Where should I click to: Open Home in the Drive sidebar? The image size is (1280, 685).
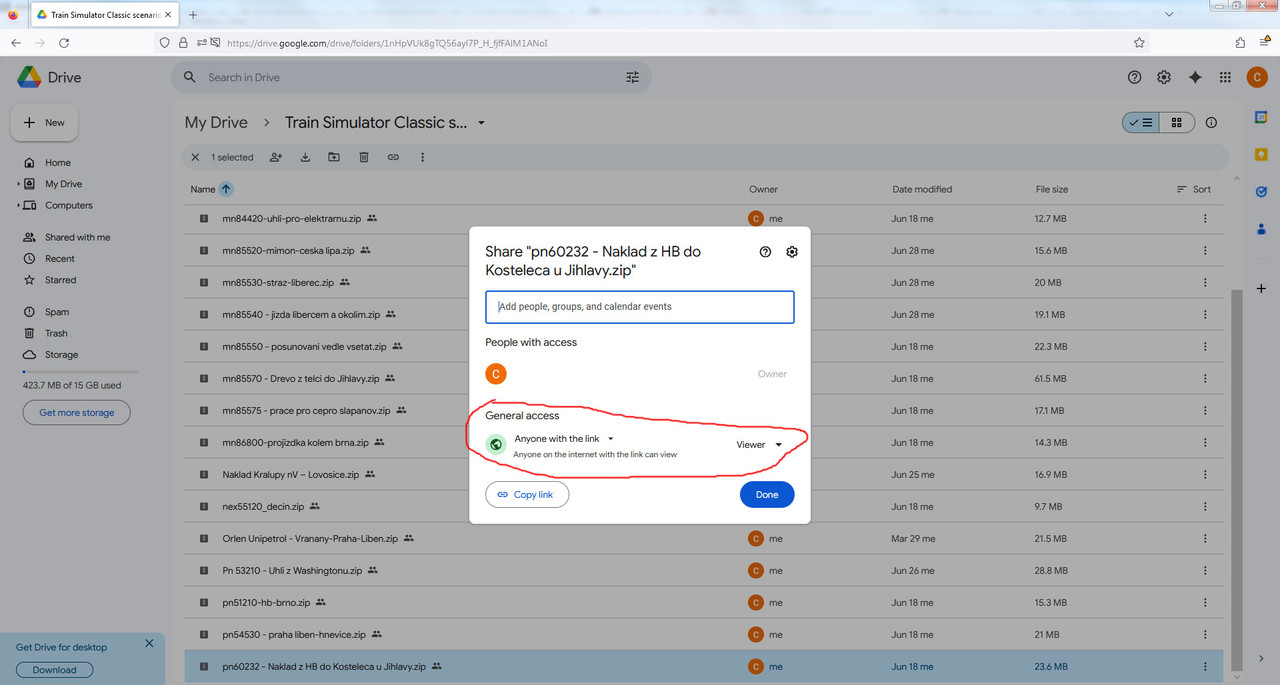[x=58, y=163]
